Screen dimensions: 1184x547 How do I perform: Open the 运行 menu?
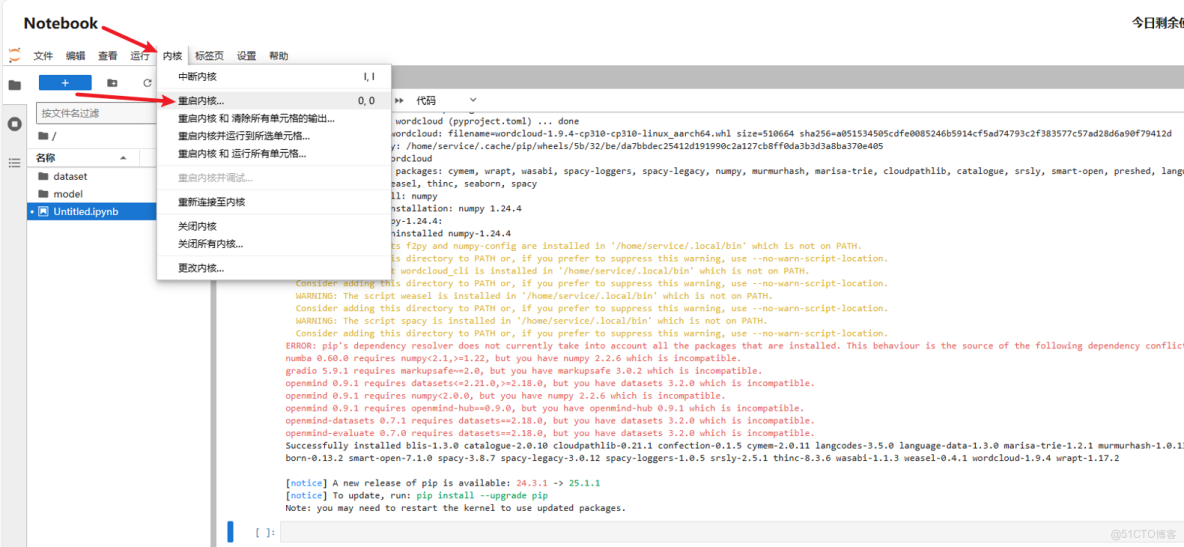[140, 56]
